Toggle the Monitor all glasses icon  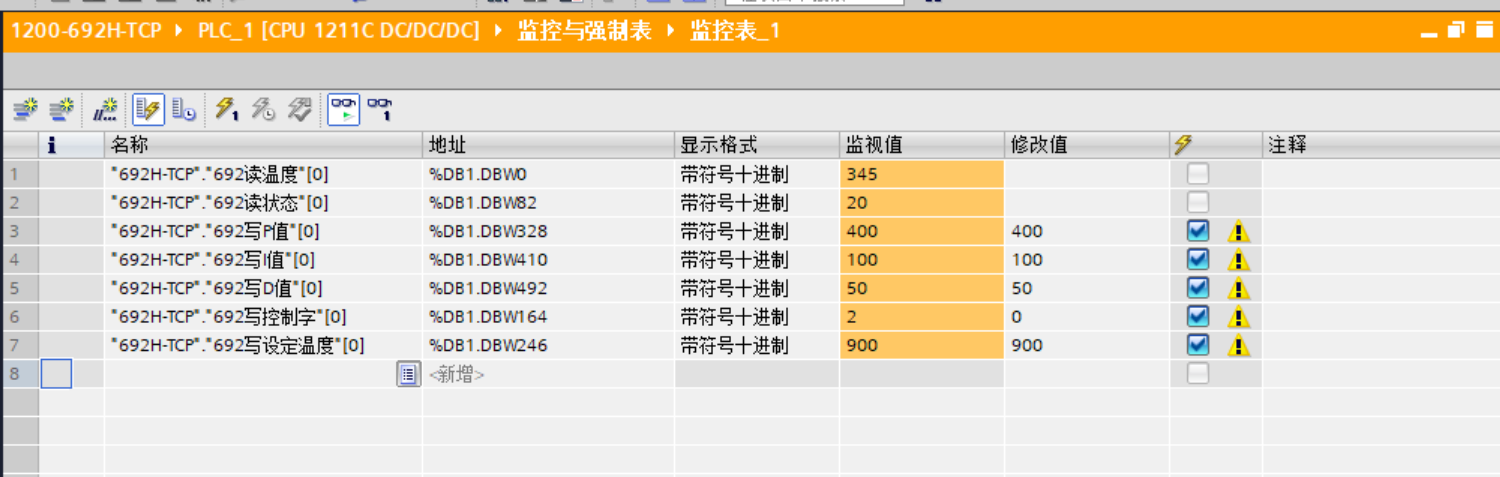[x=344, y=108]
